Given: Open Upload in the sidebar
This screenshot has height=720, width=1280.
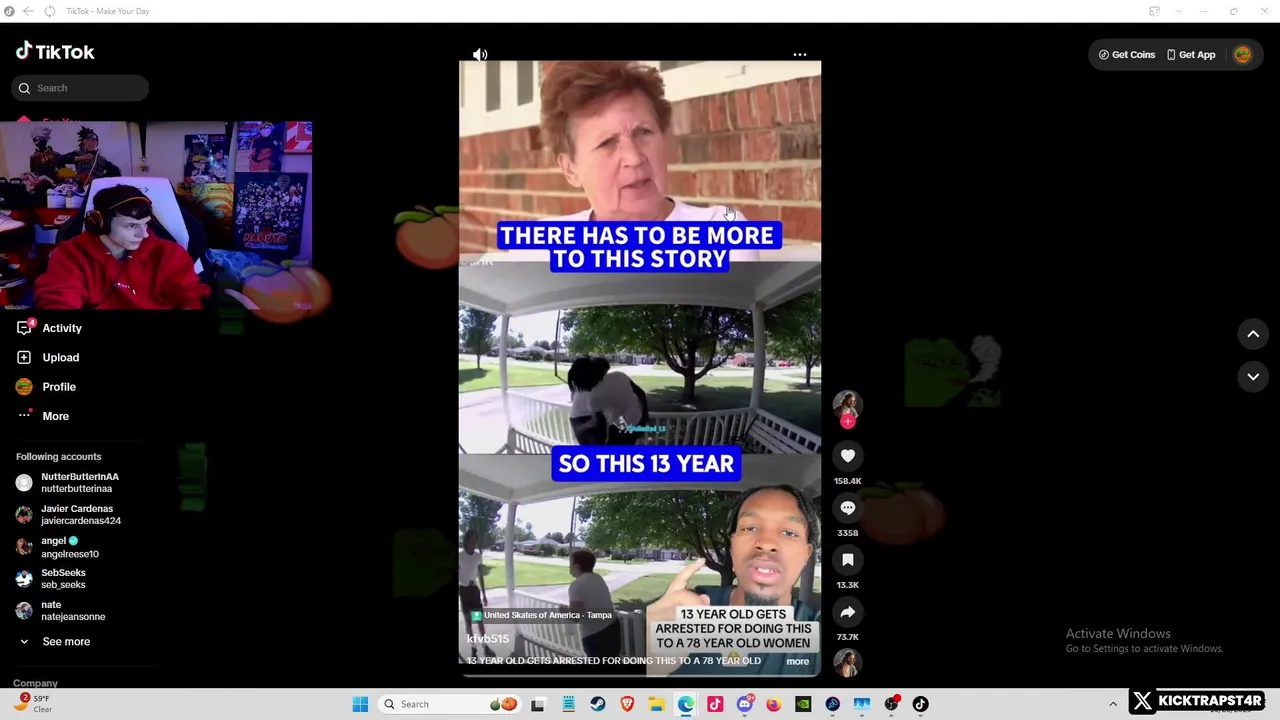Looking at the screenshot, I should 48,357.
